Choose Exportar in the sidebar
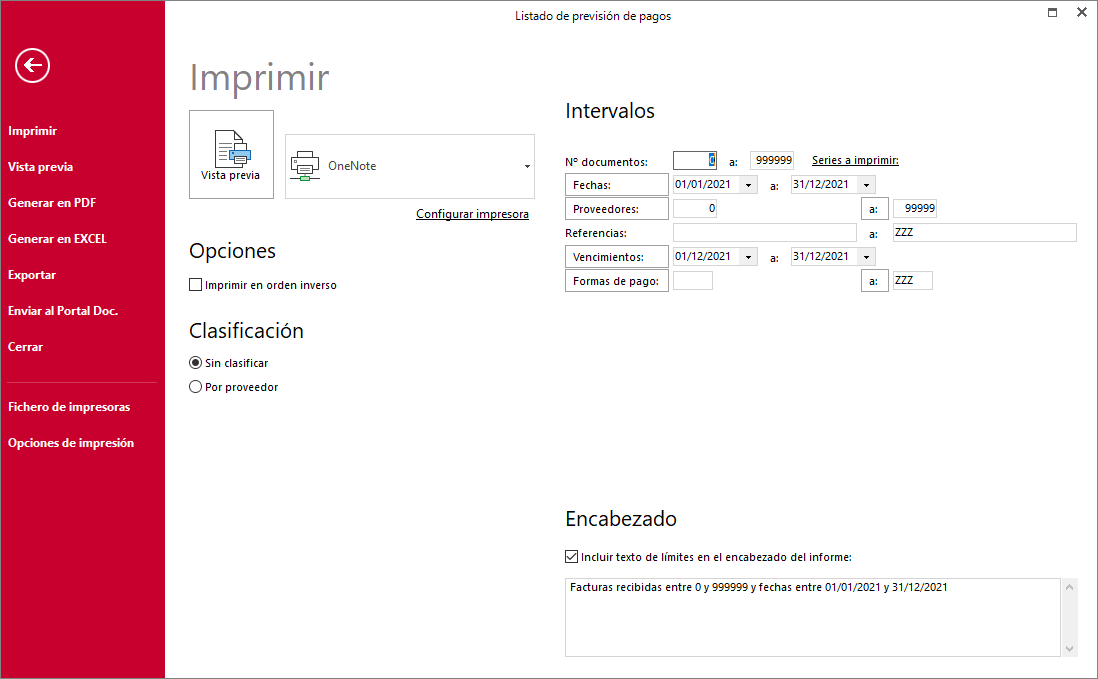1098x679 pixels. pyautogui.click(x=32, y=275)
